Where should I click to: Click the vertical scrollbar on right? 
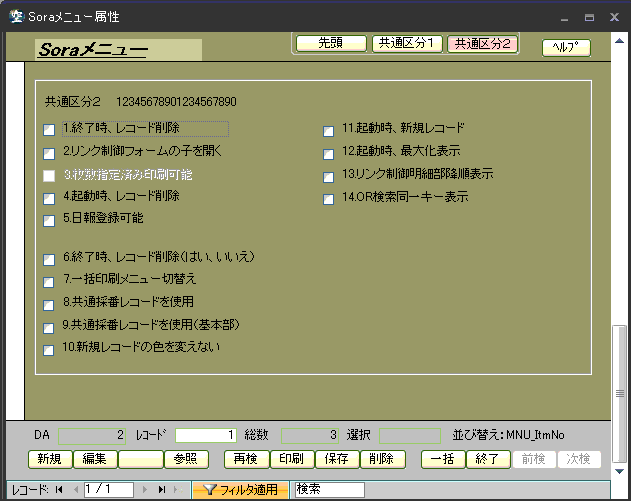[621, 370]
